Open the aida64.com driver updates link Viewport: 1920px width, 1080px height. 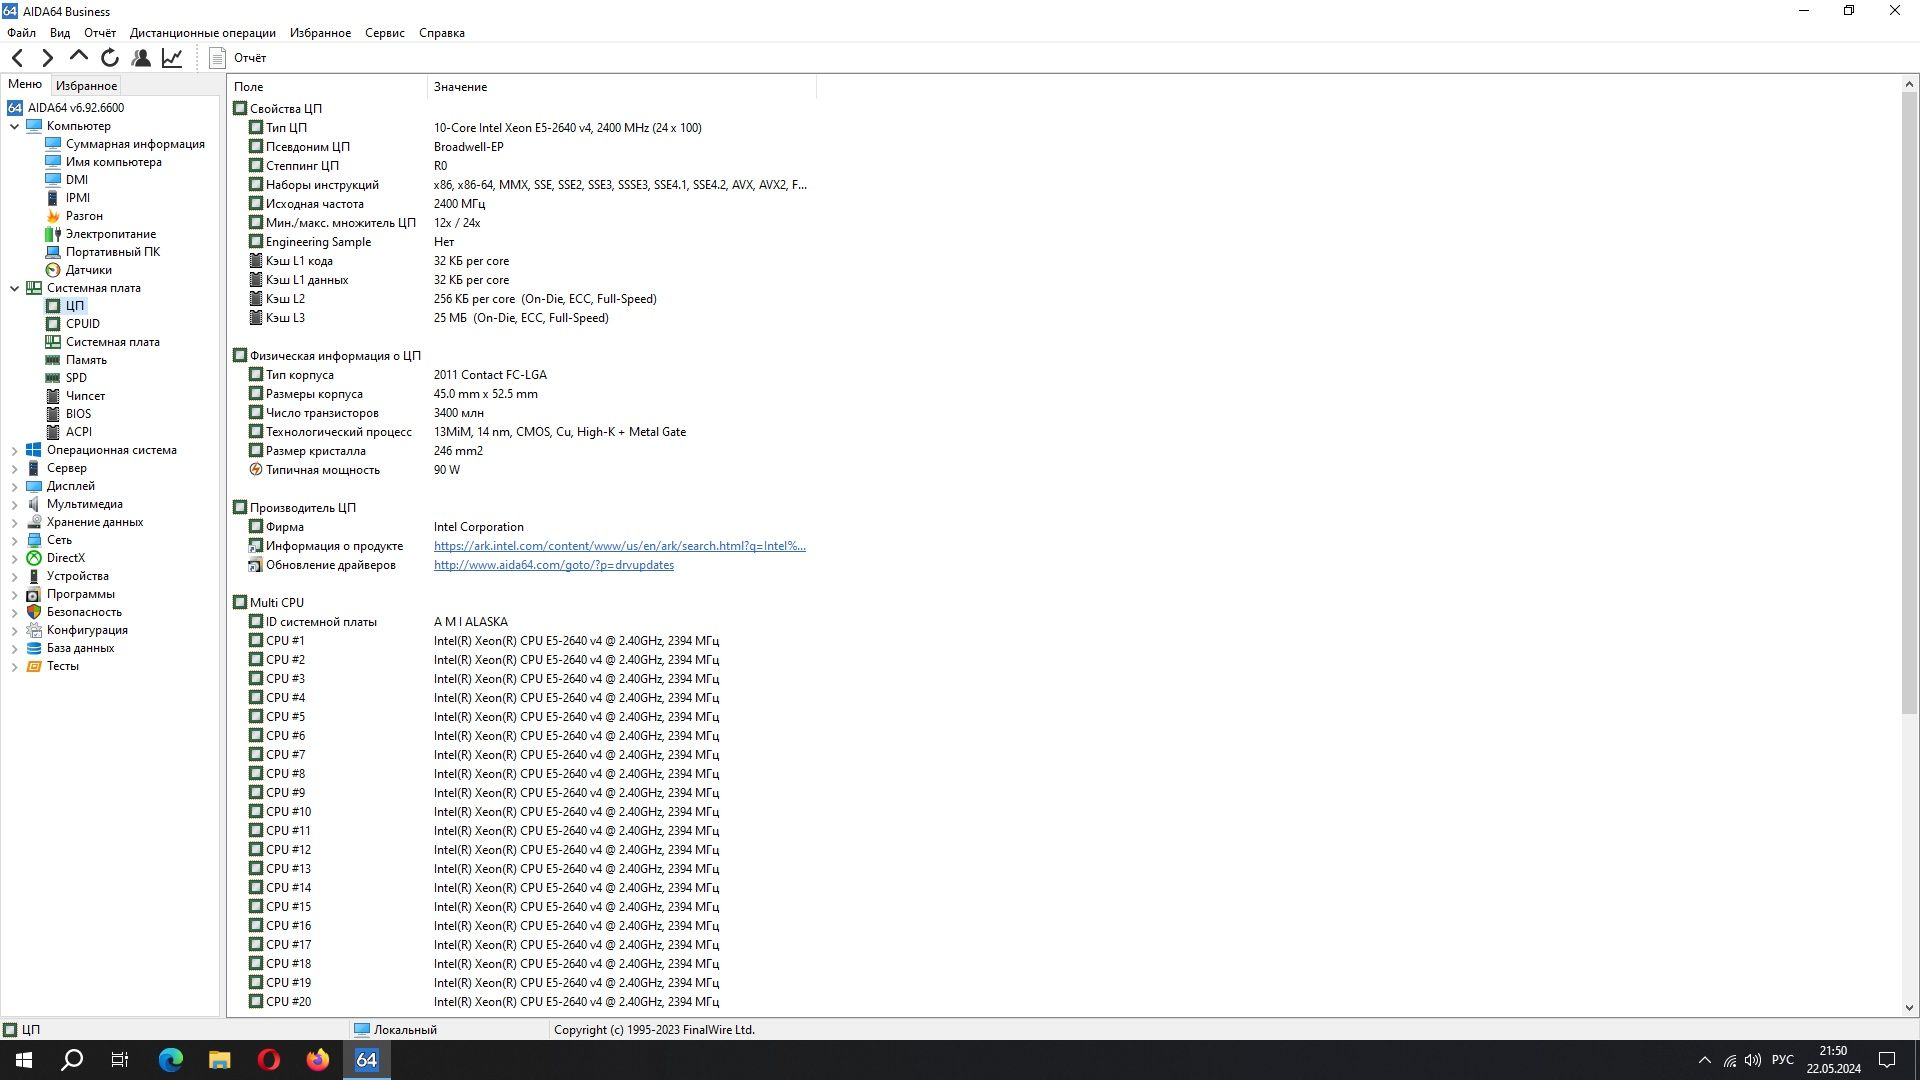[553, 565]
